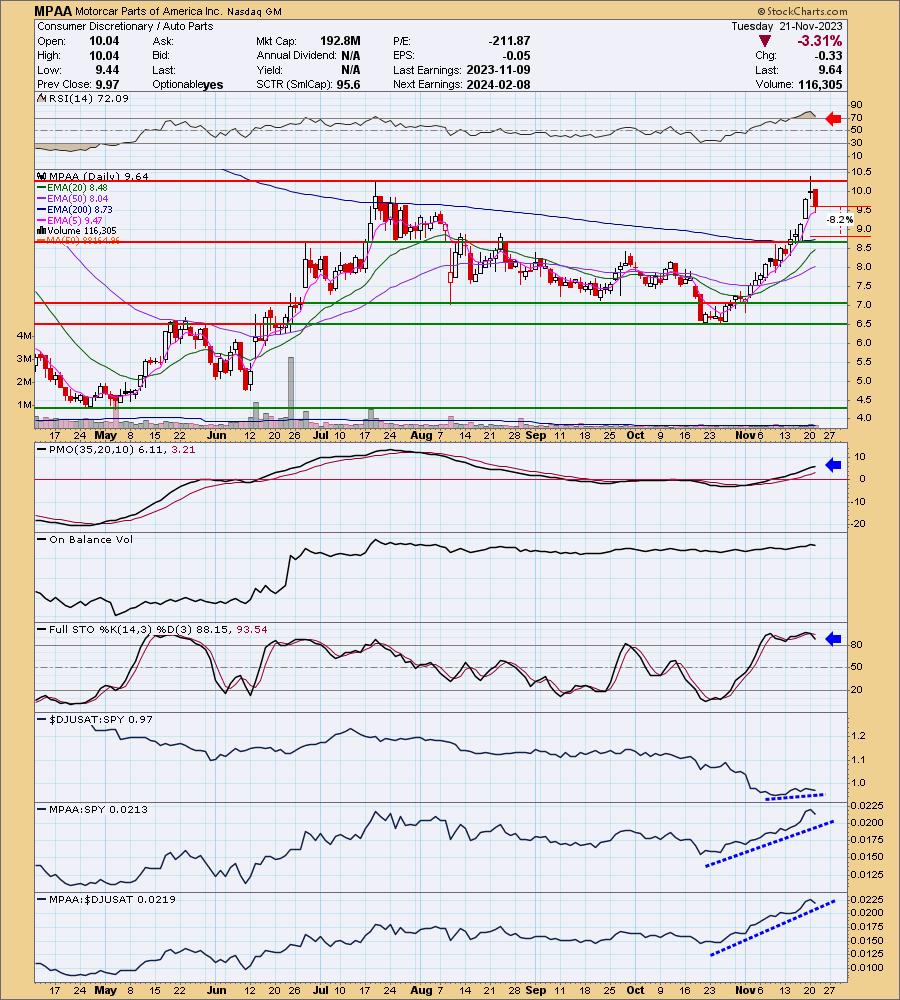Select the Prev Close value 9.97
The width and height of the screenshot is (900, 1000).
pos(107,84)
